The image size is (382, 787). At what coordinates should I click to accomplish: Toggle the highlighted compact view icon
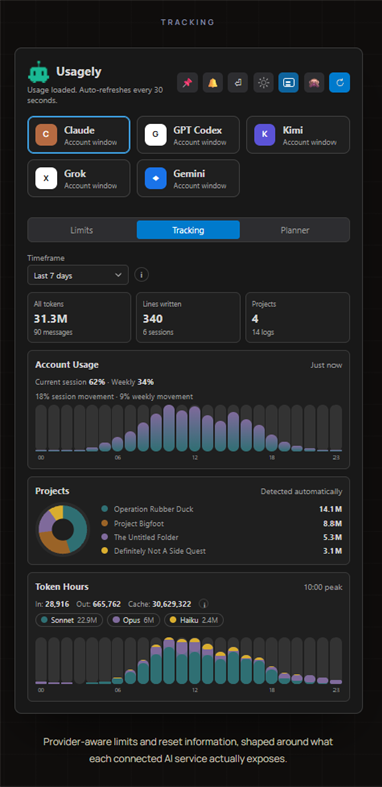coord(289,83)
